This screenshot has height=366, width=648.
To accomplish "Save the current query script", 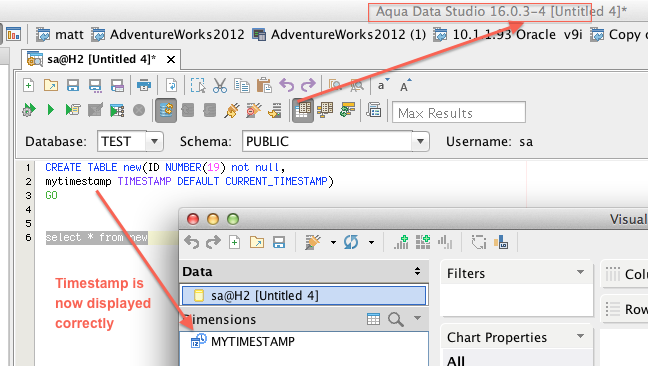I will [73, 86].
